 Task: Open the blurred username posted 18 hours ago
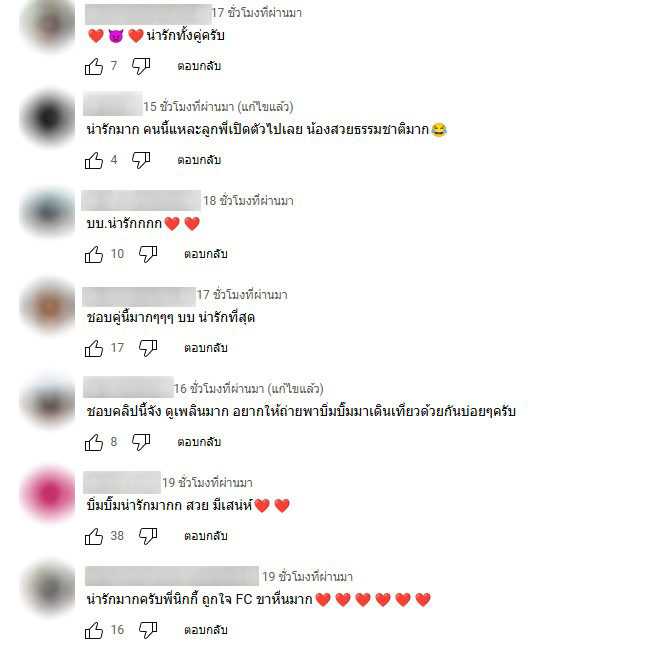click(141, 200)
